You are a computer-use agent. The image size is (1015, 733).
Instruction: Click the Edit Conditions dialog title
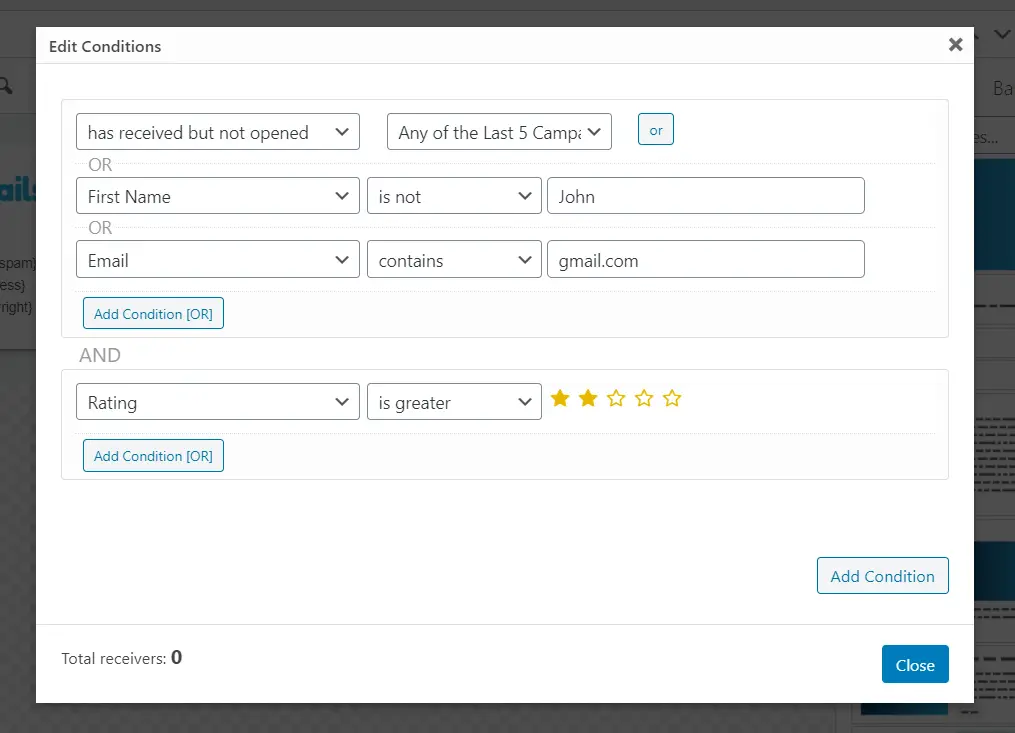(x=105, y=47)
